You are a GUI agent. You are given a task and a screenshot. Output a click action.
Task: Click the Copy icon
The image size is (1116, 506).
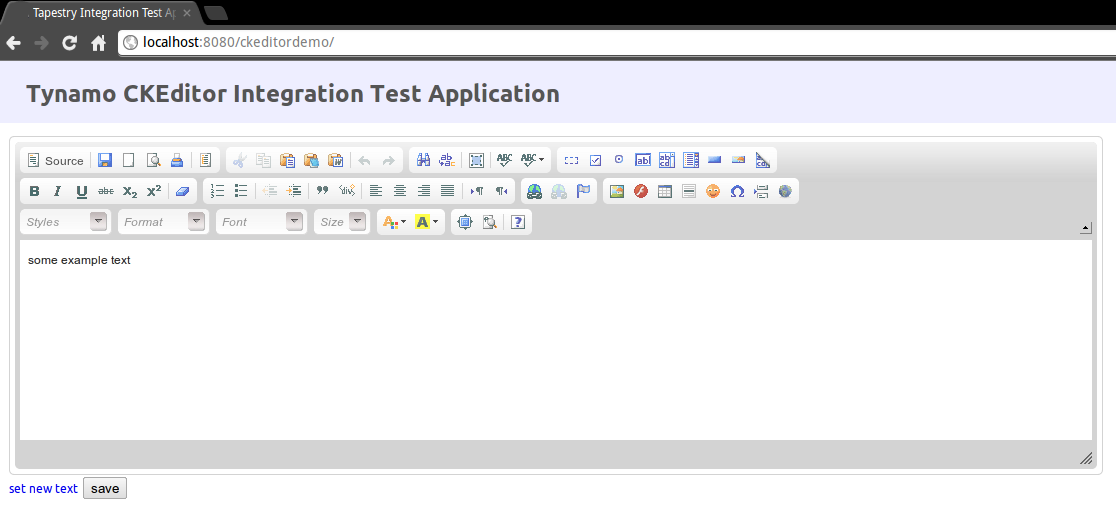pos(263,161)
